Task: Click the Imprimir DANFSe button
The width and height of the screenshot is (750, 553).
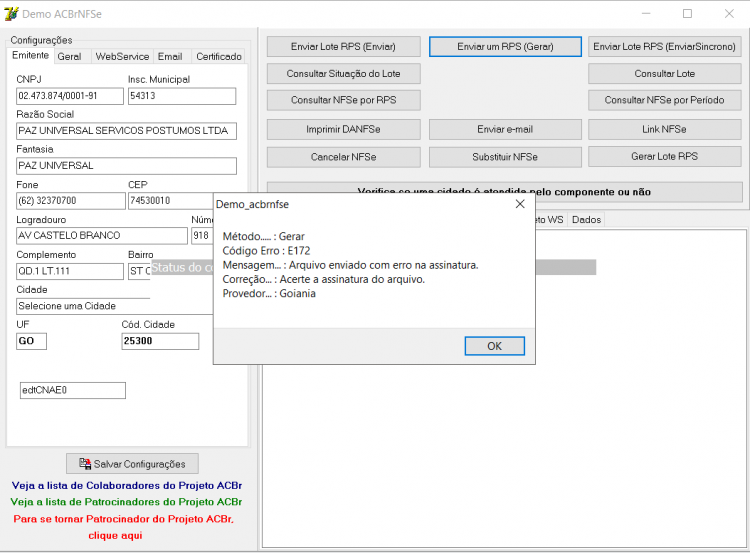Action: tap(343, 129)
